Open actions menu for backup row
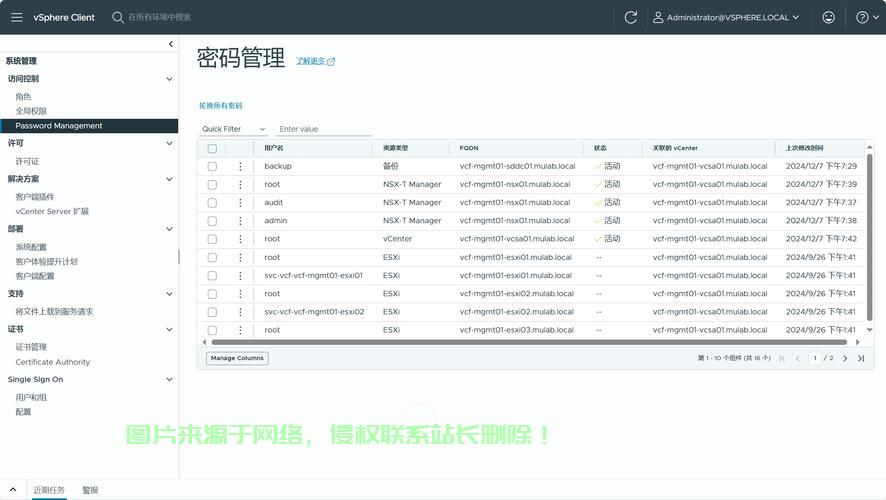The width and height of the screenshot is (886, 500). pyautogui.click(x=240, y=166)
